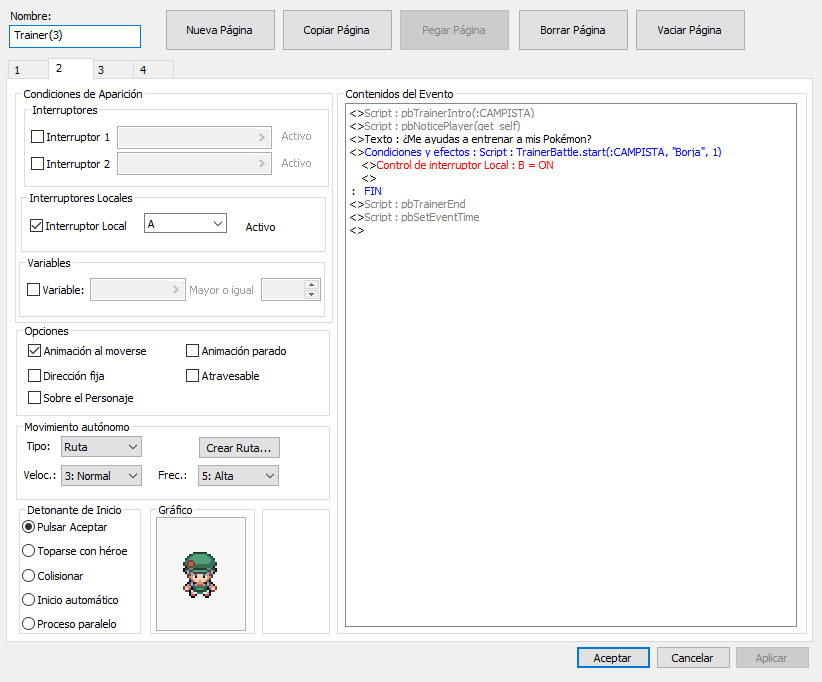Select Proceso paralelo trigger
The image size is (822, 682).
(28, 624)
